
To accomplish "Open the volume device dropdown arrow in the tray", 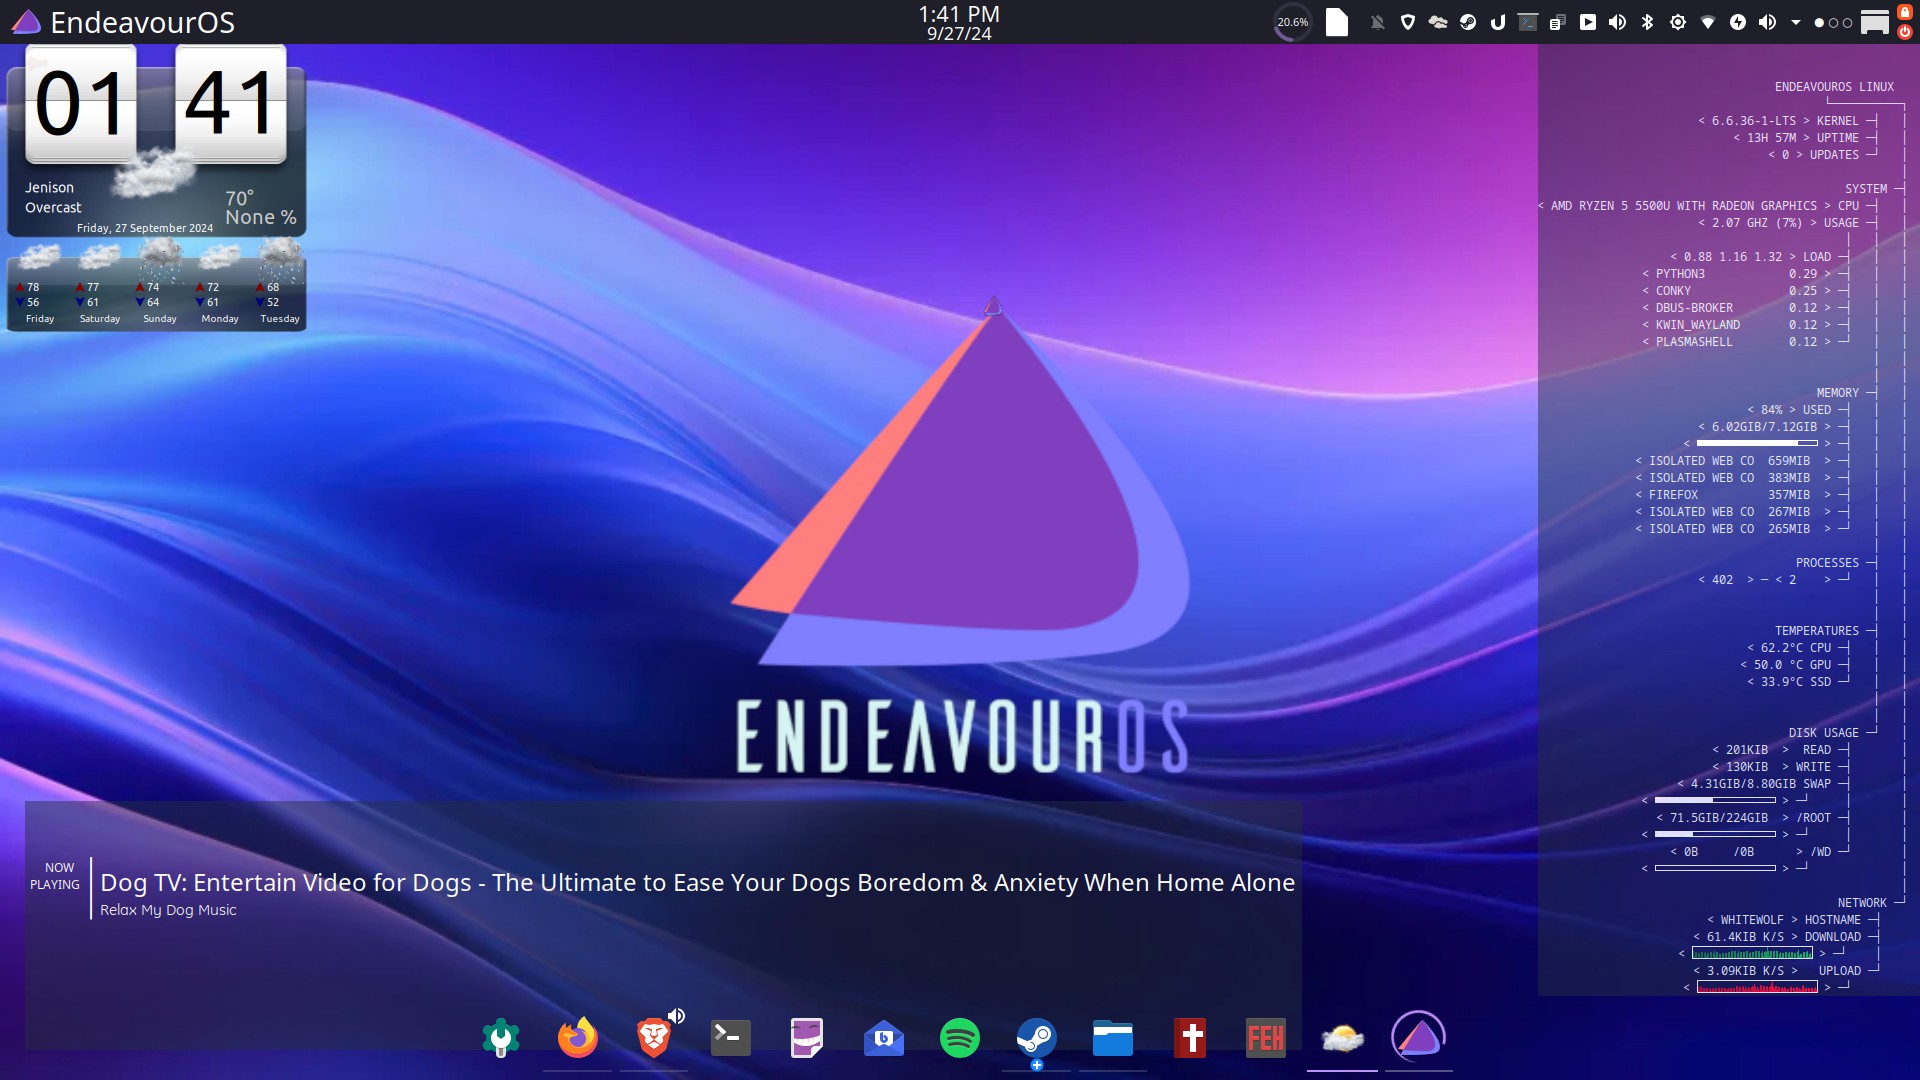I will coord(1795,21).
